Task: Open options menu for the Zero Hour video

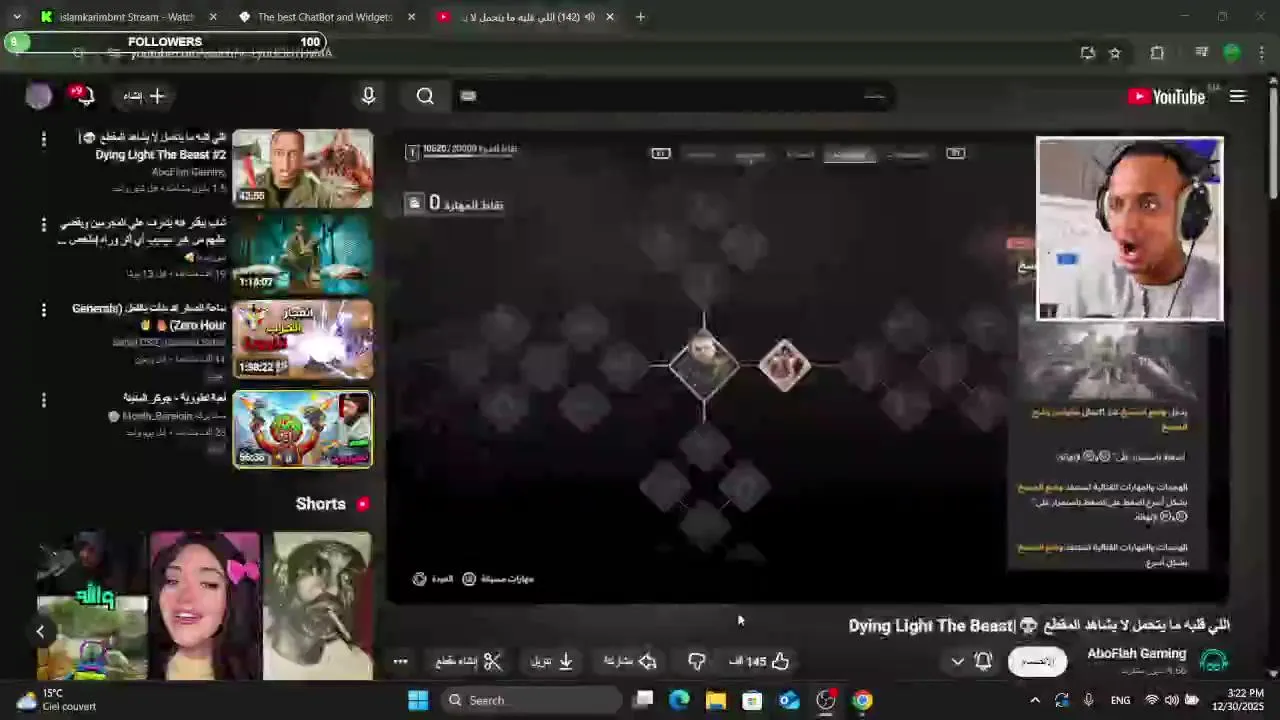Action: pos(43,310)
